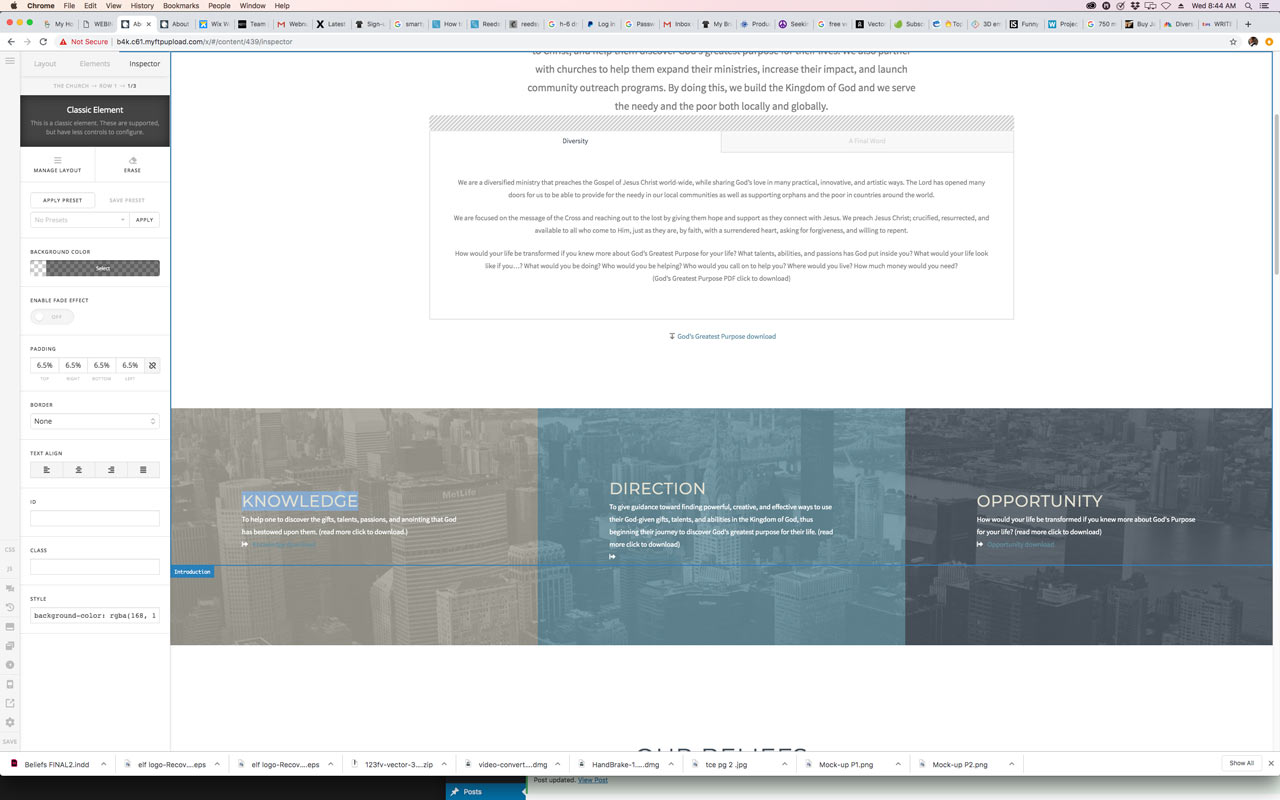This screenshot has width=1280, height=800.
Task: Open the Background Color select swatch
Action: (x=95, y=268)
